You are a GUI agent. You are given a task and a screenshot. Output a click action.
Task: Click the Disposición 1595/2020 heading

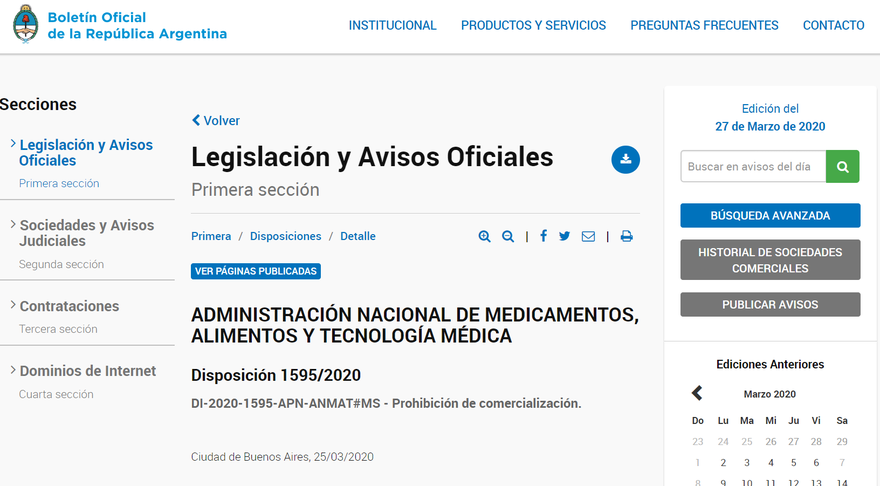pyautogui.click(x=276, y=375)
